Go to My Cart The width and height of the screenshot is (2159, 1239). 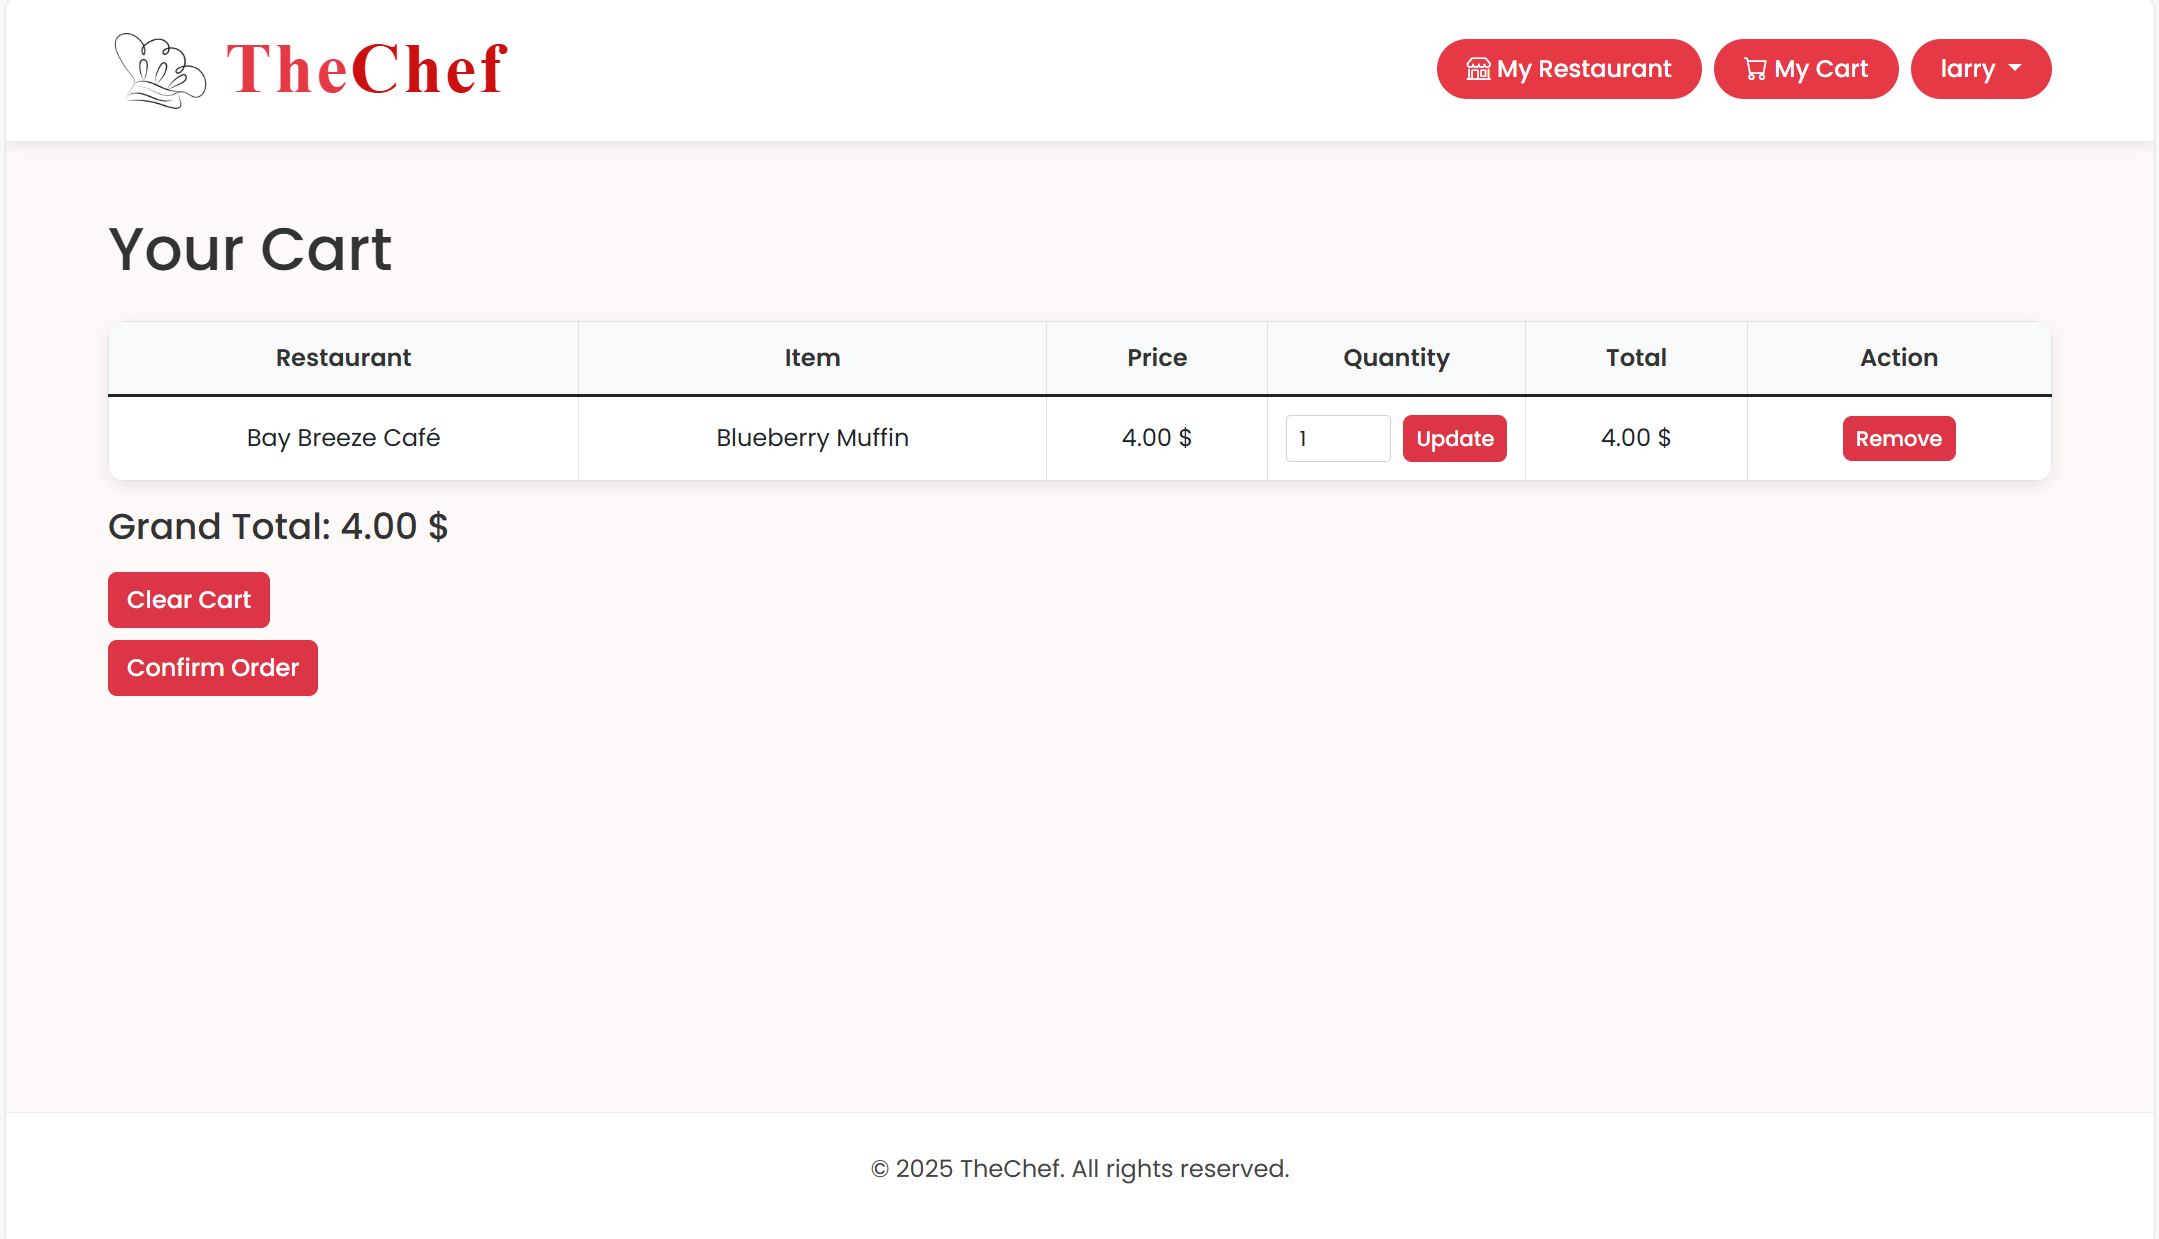1820,69
